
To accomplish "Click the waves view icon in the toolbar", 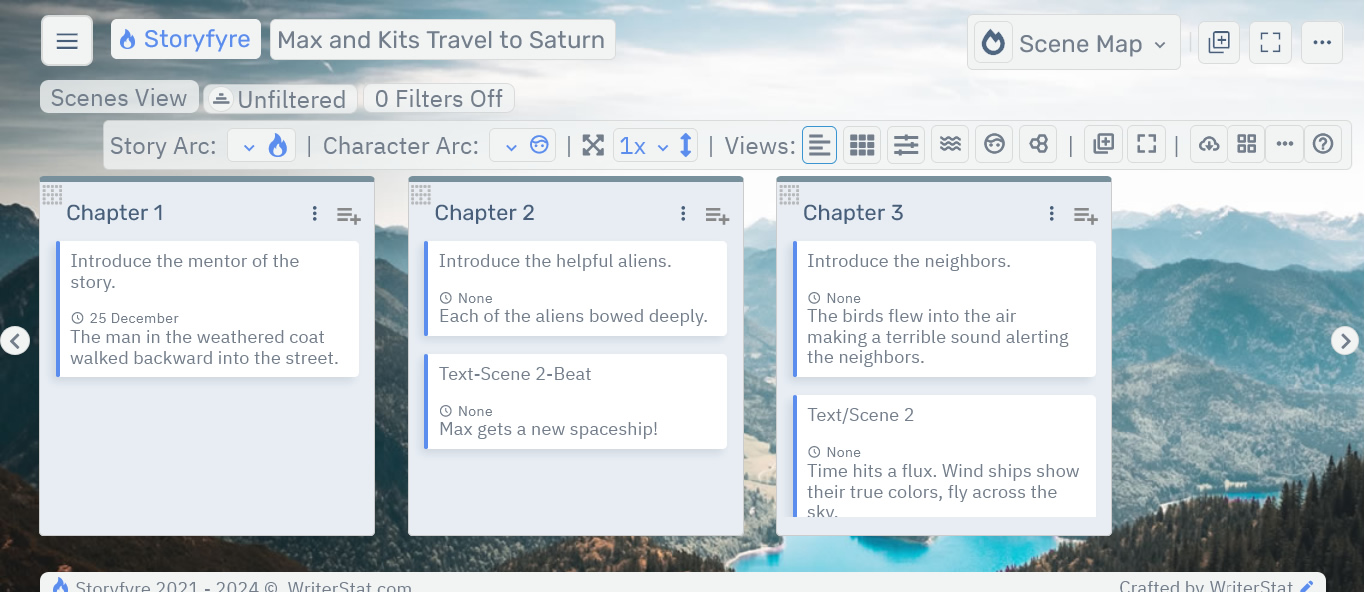I will 949,144.
